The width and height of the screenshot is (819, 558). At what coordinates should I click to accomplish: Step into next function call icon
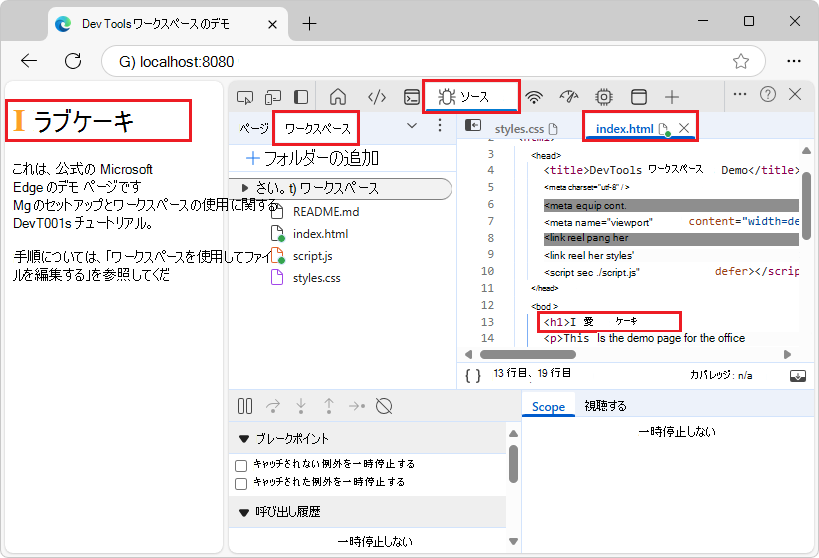tap(301, 406)
